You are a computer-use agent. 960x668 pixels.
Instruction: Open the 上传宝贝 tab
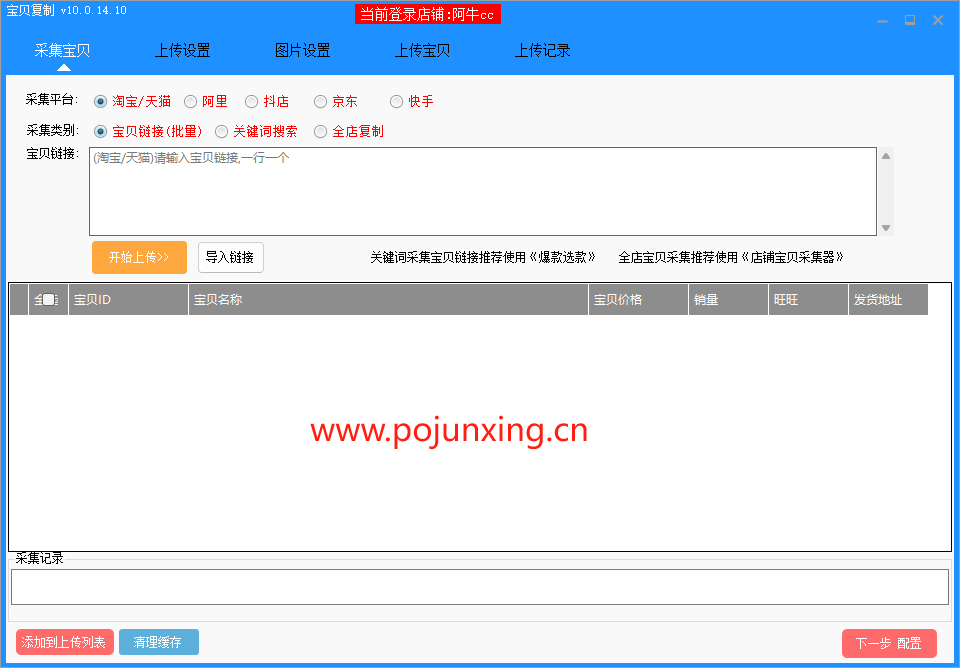[x=422, y=50]
